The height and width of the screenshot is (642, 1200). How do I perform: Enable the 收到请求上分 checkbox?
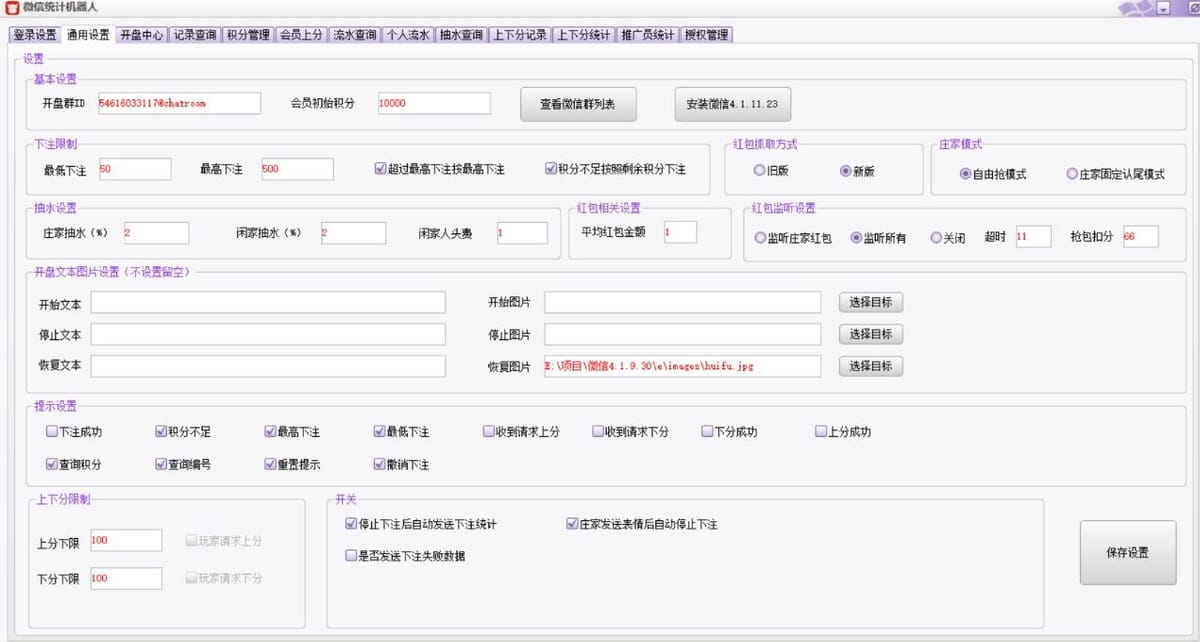(x=520, y=432)
